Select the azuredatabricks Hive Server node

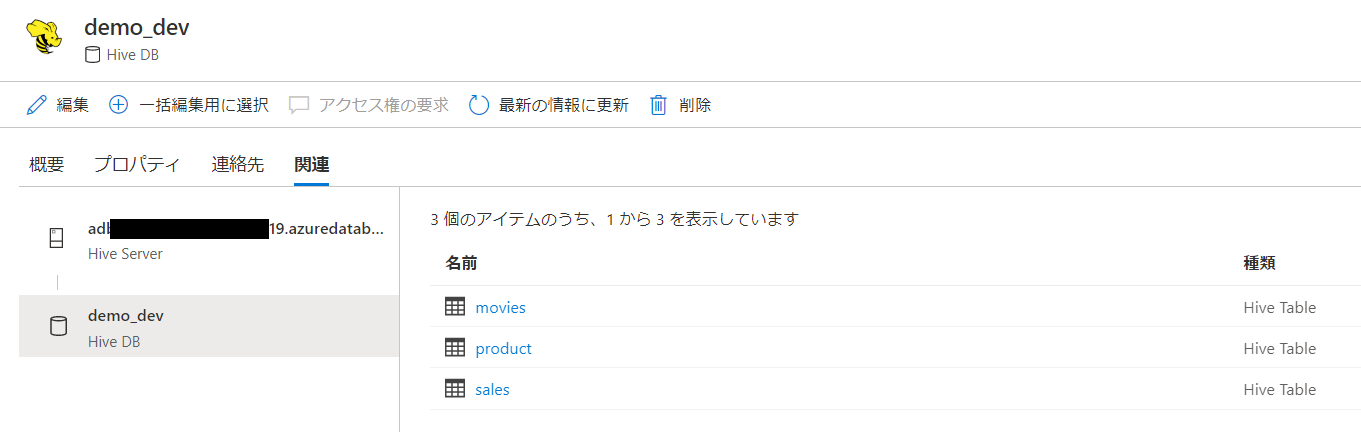(x=209, y=240)
